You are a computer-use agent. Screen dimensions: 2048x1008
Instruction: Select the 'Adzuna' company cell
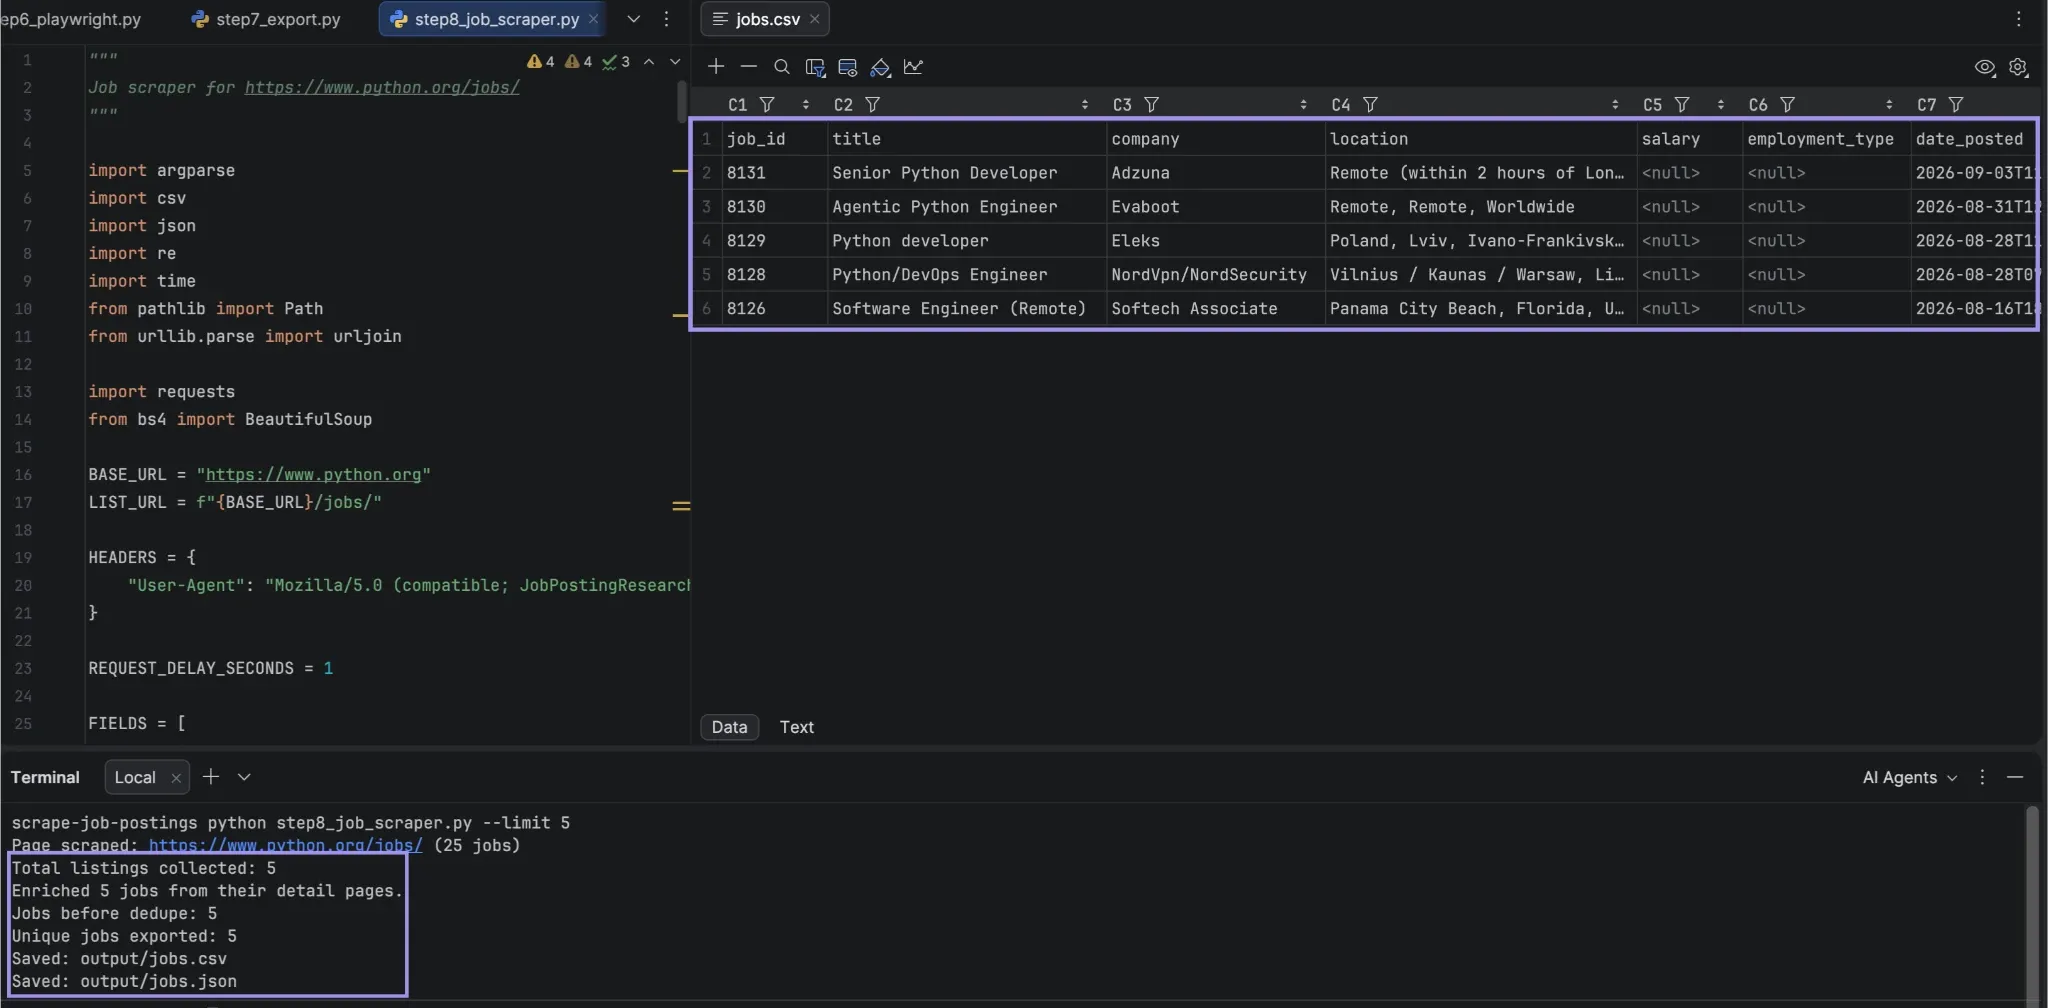click(1216, 173)
